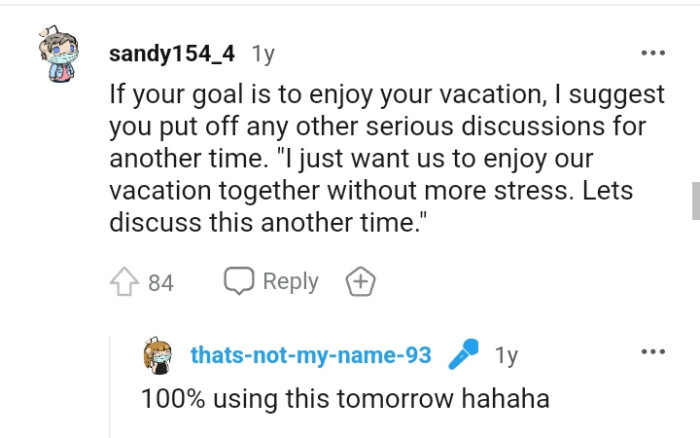Click the 84 vote count
The image size is (700, 438).
(x=160, y=283)
